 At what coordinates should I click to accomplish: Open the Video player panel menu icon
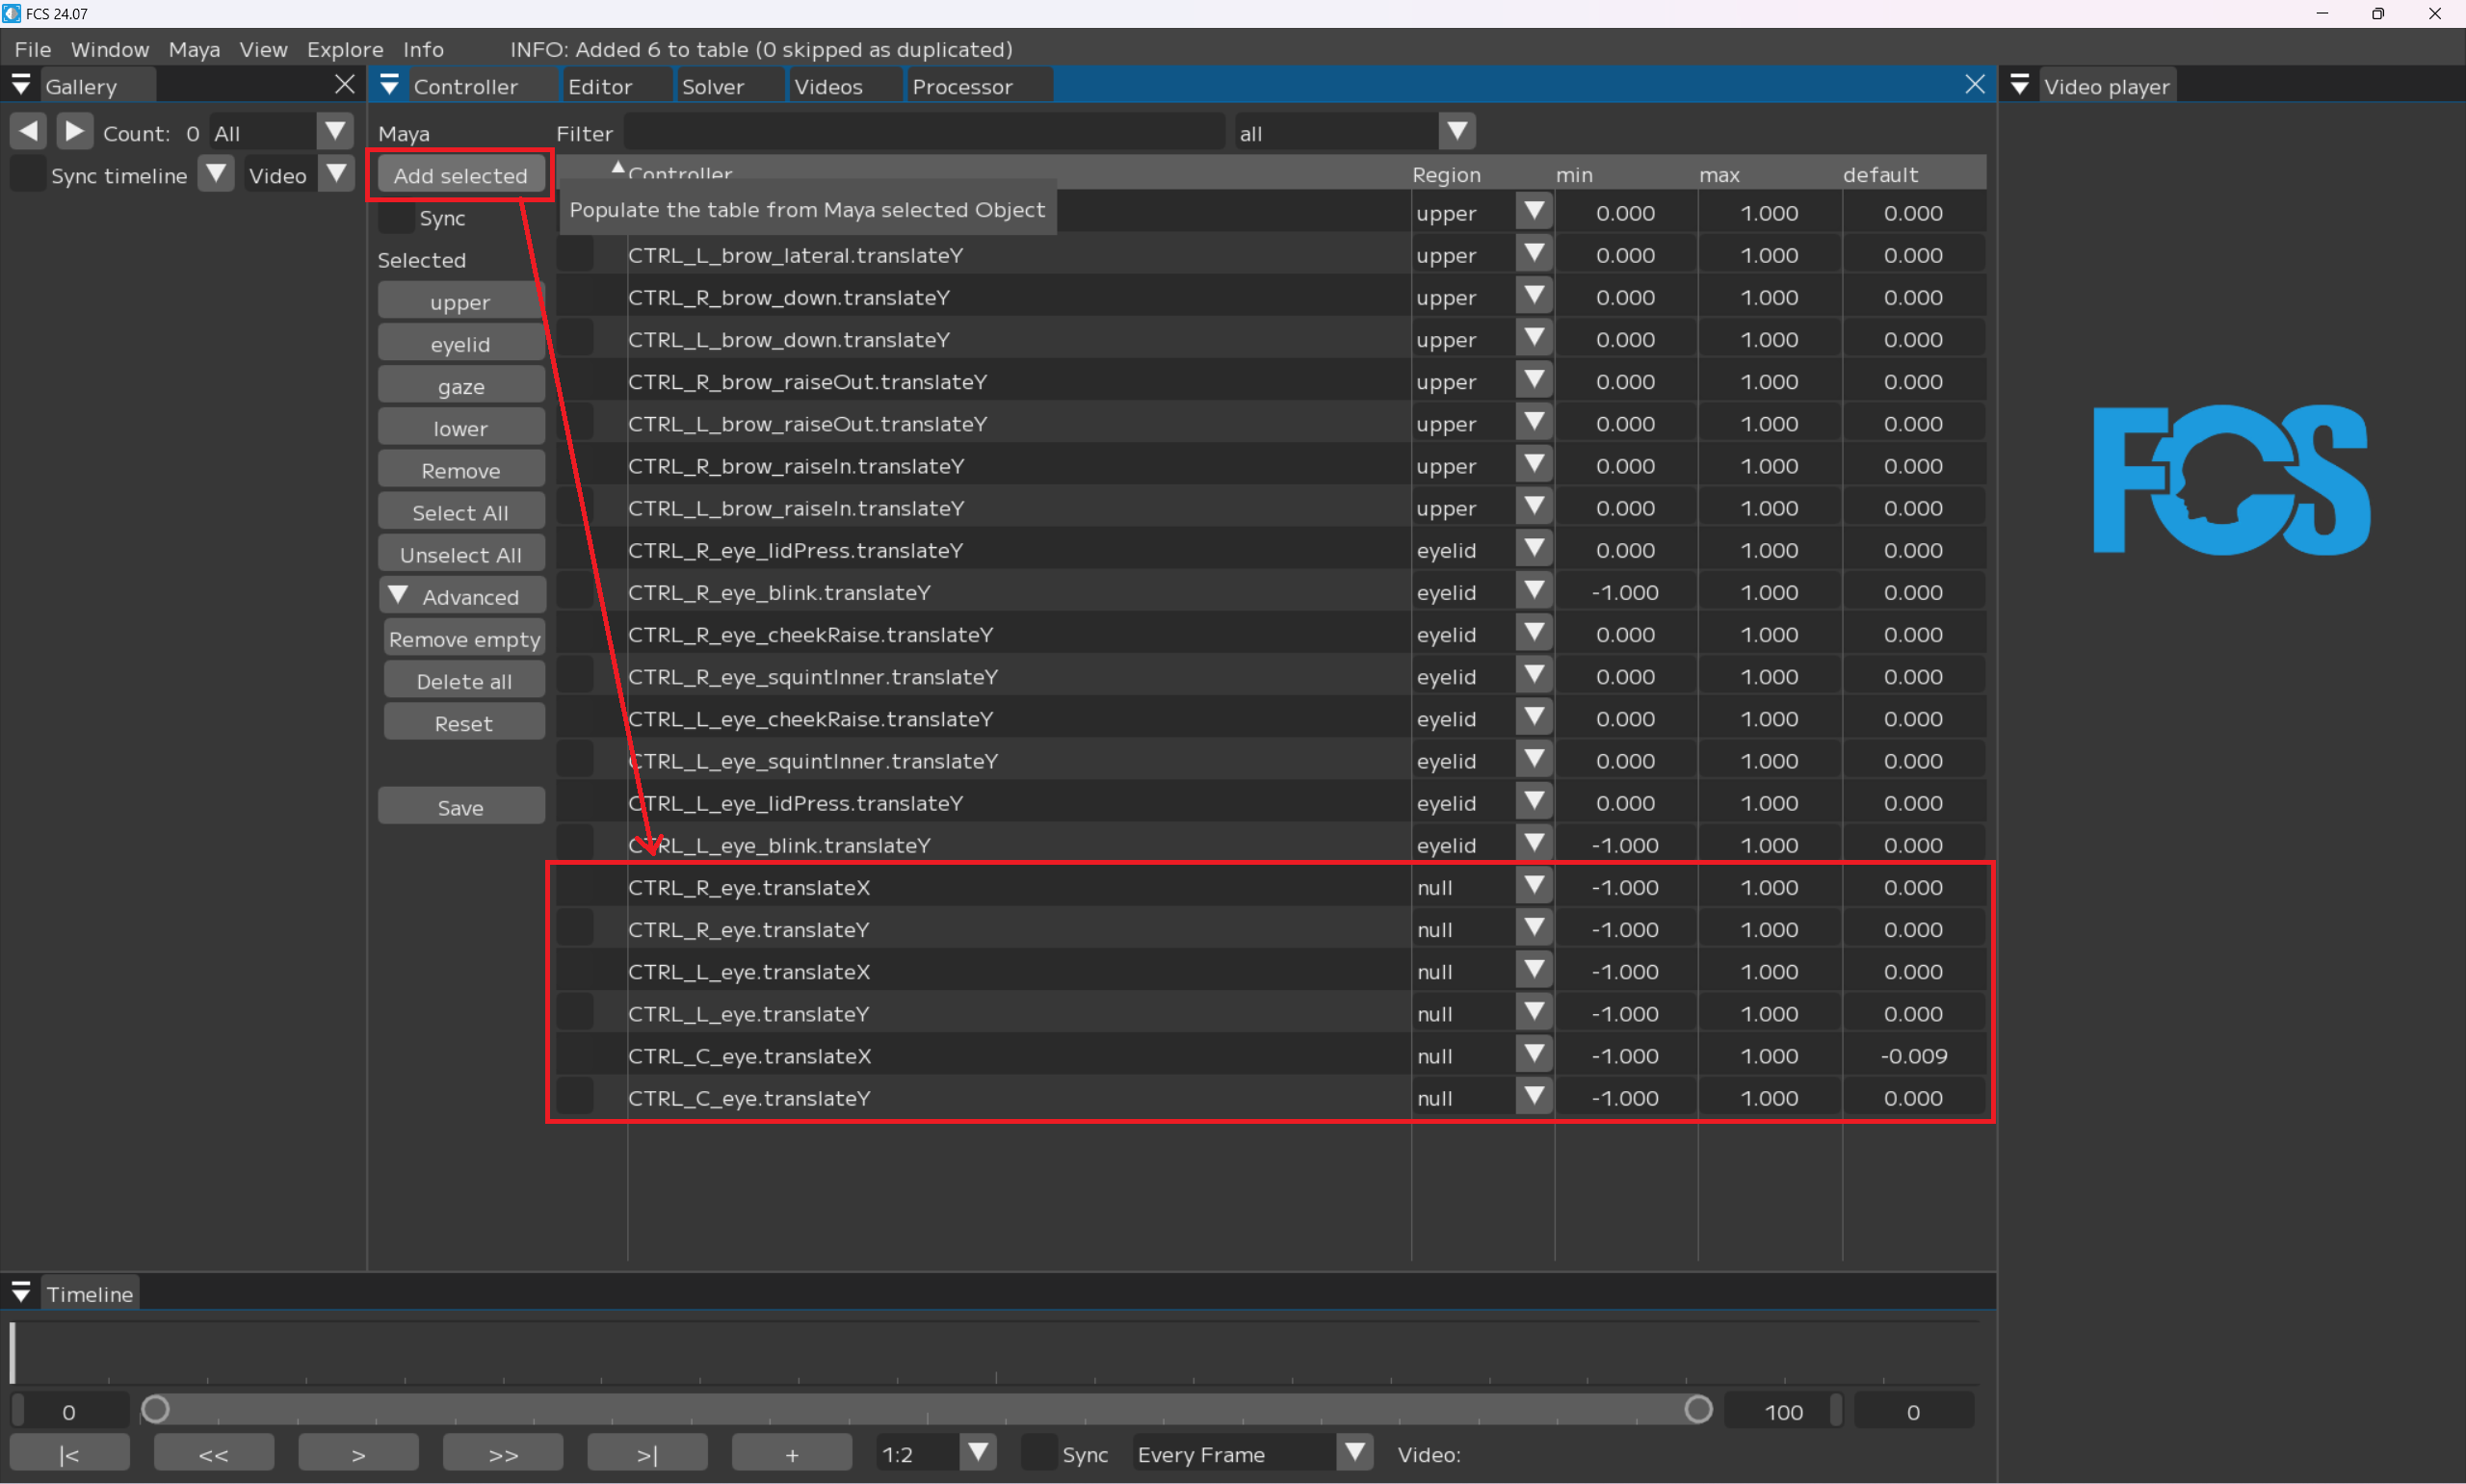tap(2019, 85)
